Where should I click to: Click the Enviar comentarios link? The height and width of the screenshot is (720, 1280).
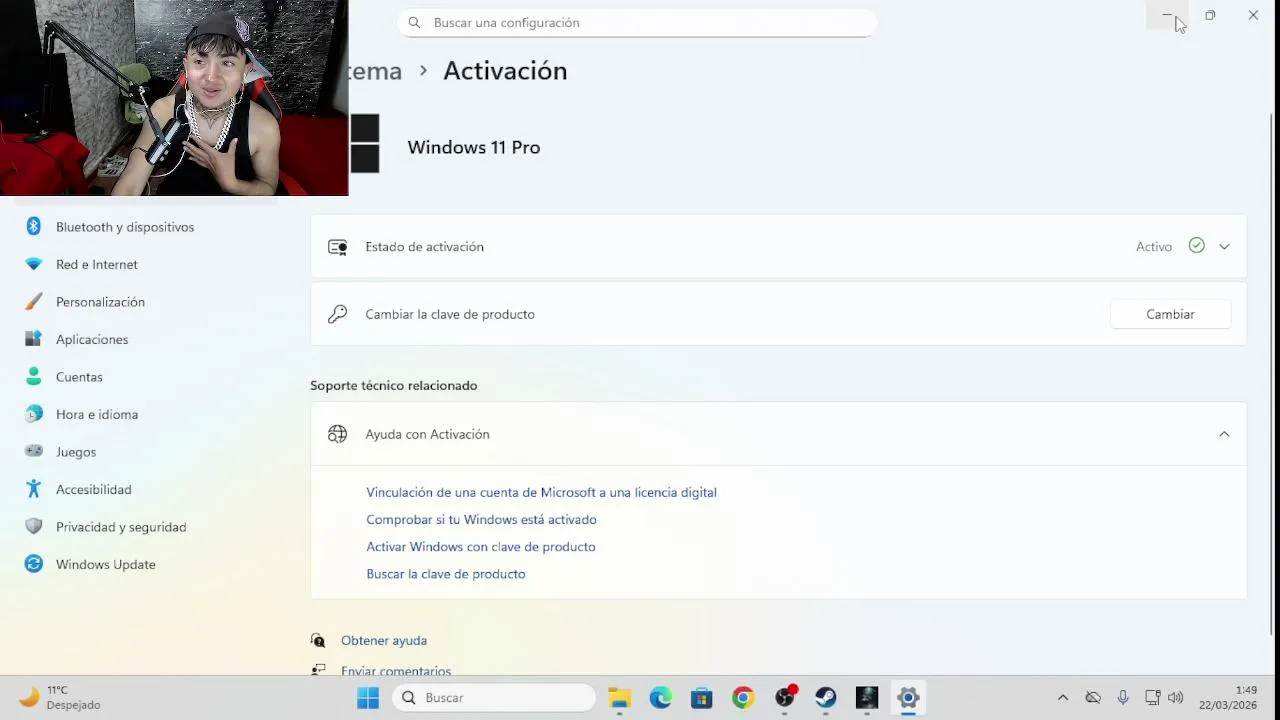point(396,670)
